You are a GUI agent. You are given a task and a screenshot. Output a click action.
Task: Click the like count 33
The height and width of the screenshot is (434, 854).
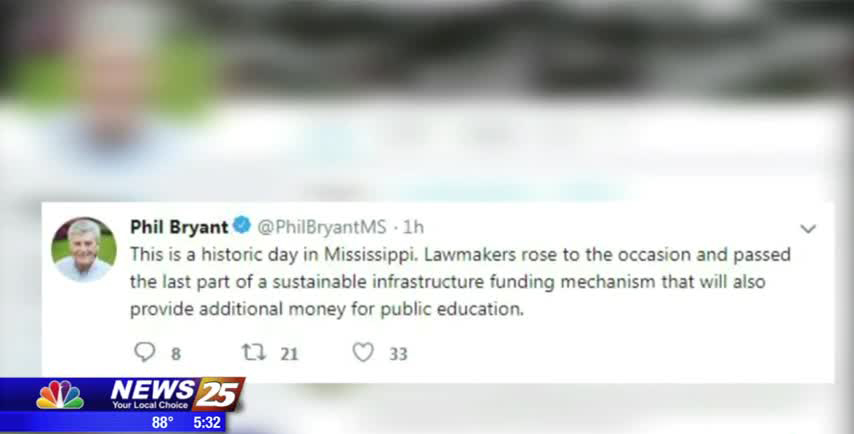[x=398, y=354]
